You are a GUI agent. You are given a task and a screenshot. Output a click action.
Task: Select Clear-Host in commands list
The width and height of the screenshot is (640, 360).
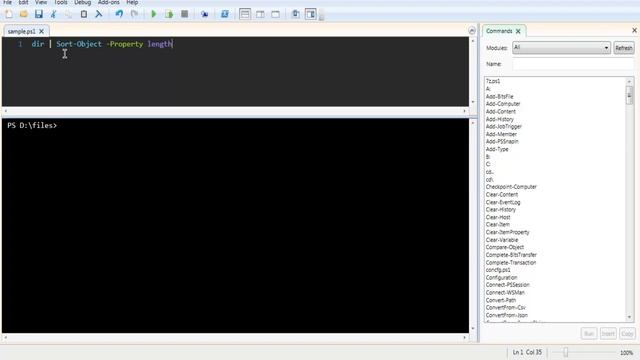point(498,217)
